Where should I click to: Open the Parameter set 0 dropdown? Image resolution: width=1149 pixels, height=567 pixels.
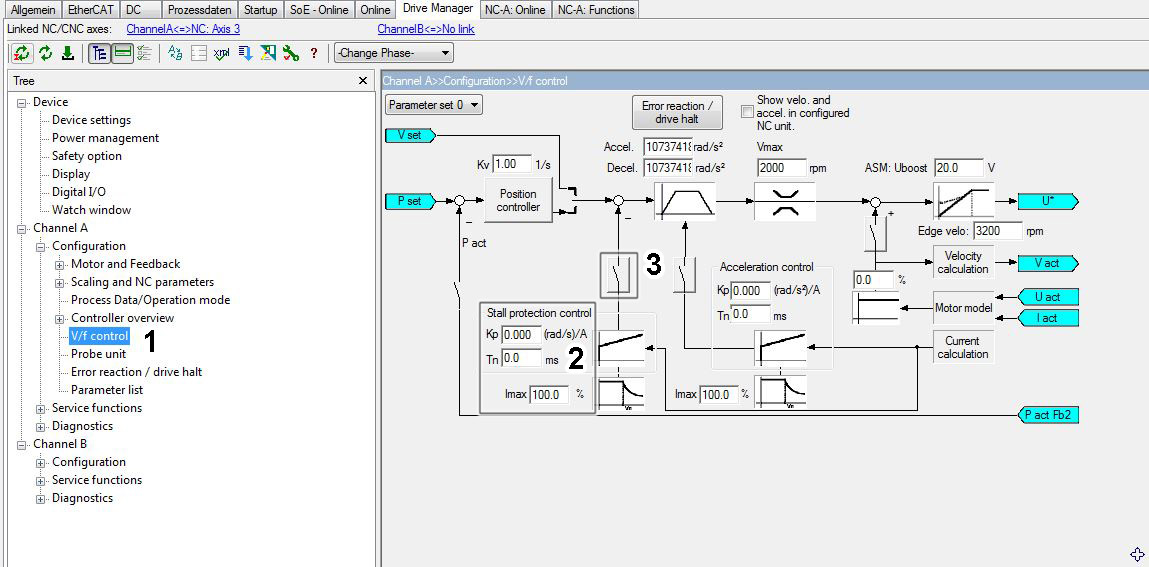[x=434, y=105]
